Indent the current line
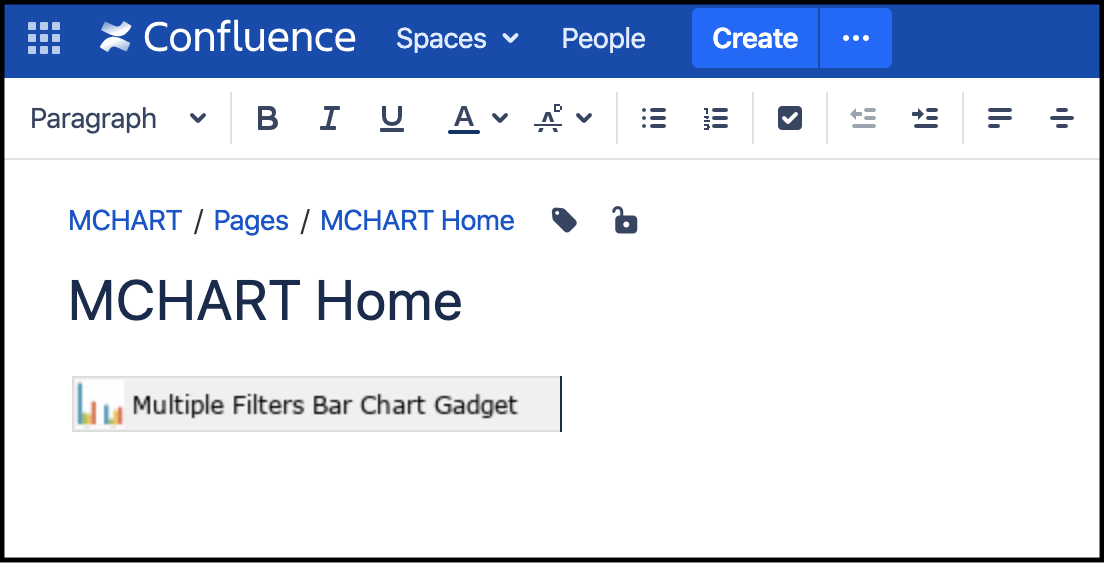This screenshot has width=1104, height=564. coord(925,119)
